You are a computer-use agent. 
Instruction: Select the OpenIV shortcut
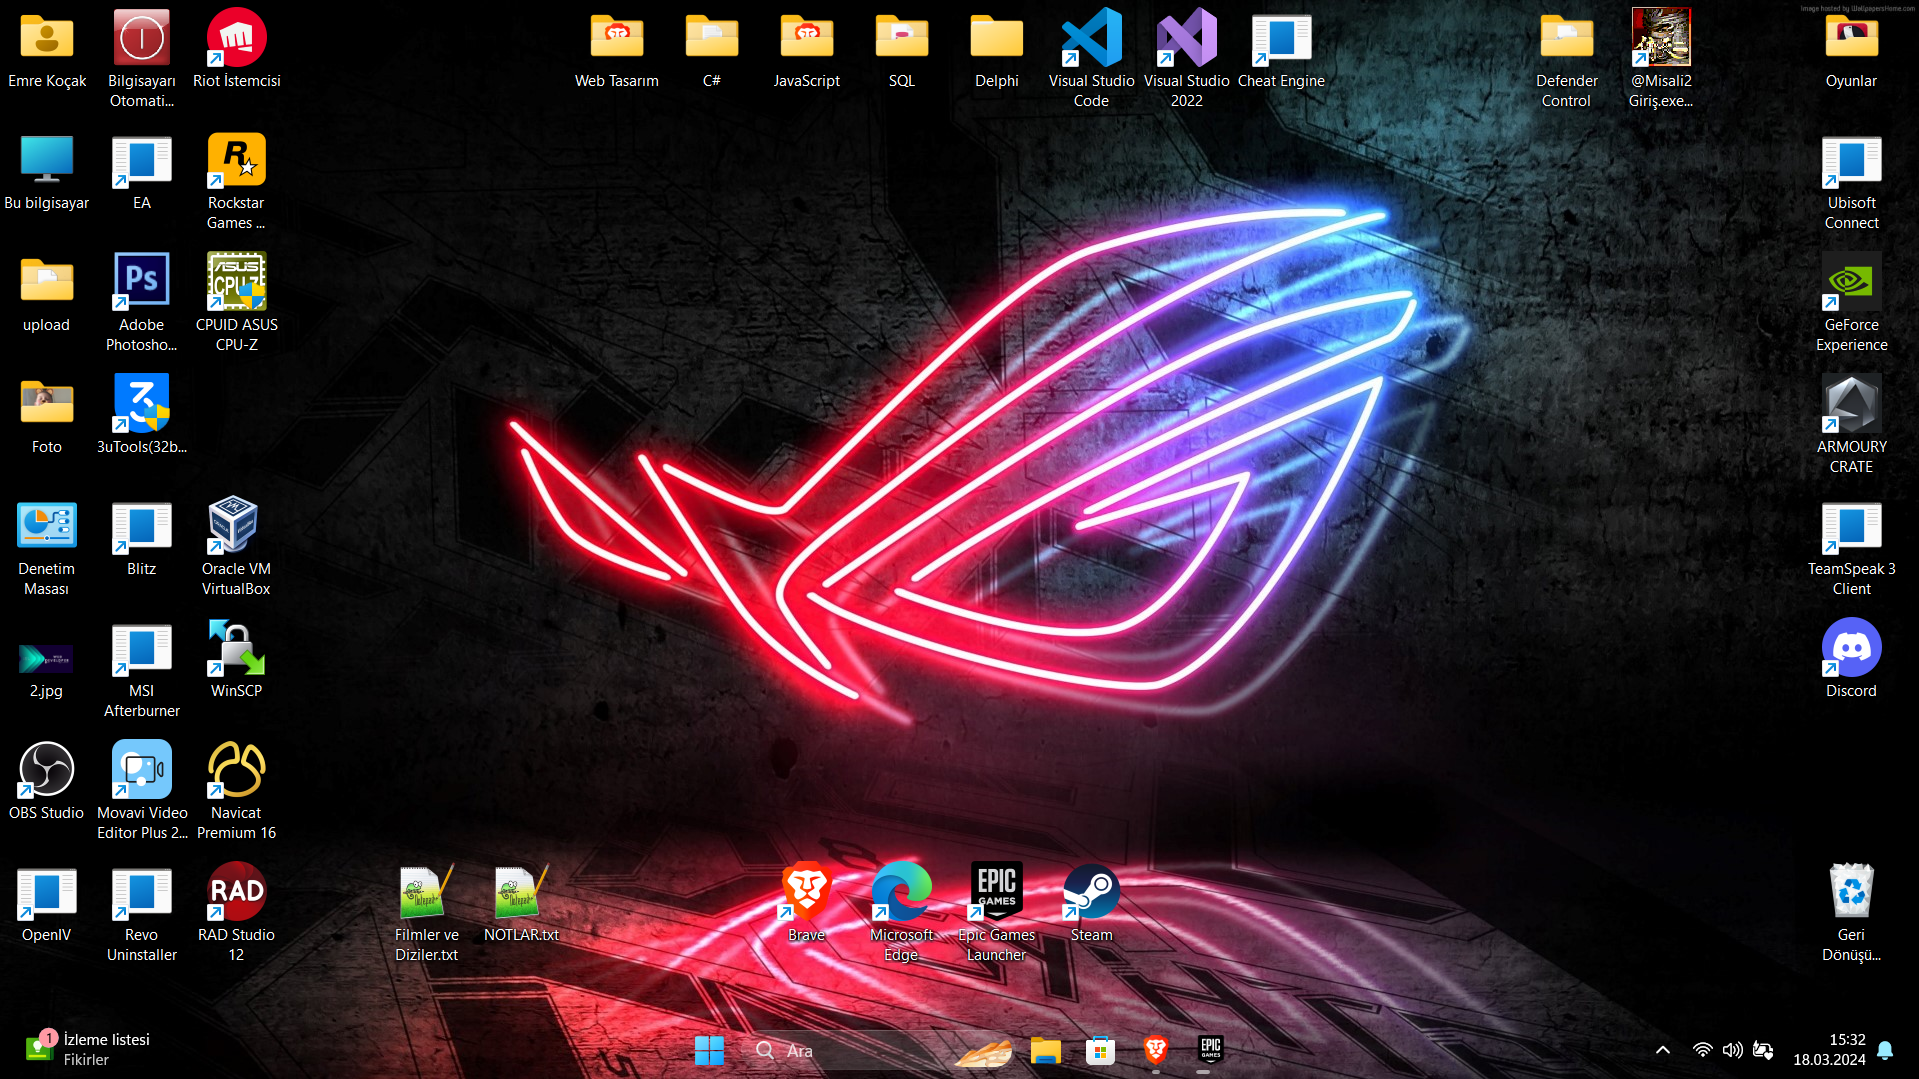click(47, 904)
